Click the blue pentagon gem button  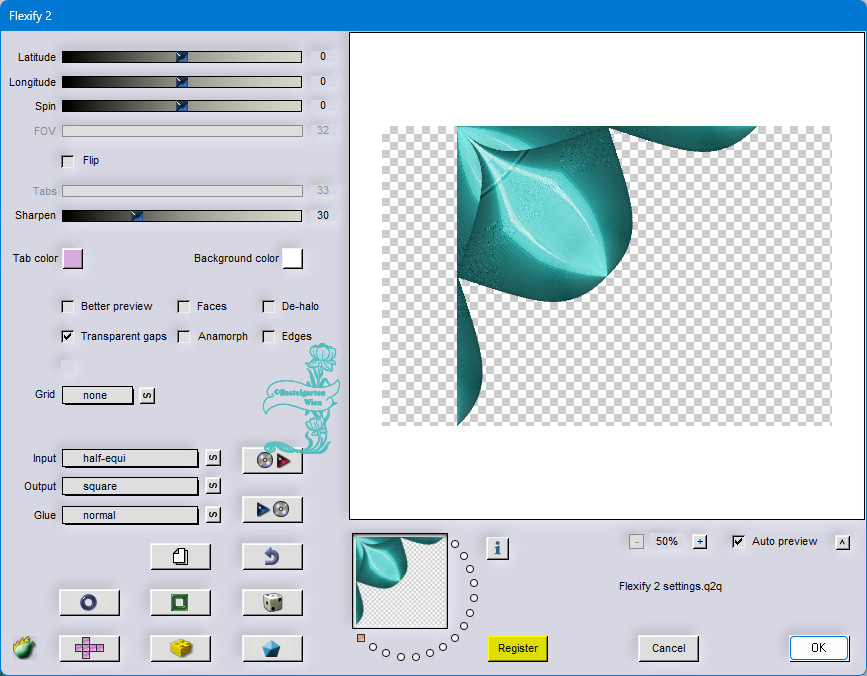[x=273, y=648]
